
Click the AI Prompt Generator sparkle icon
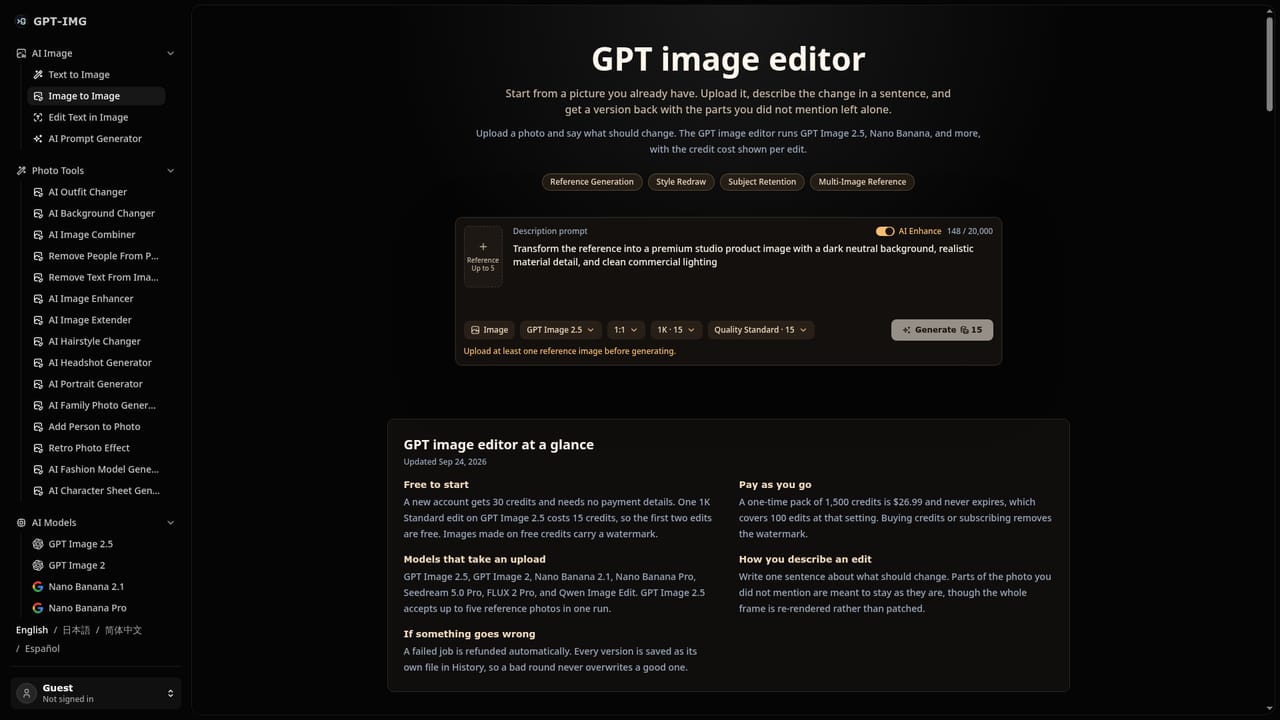pyautogui.click(x=38, y=139)
